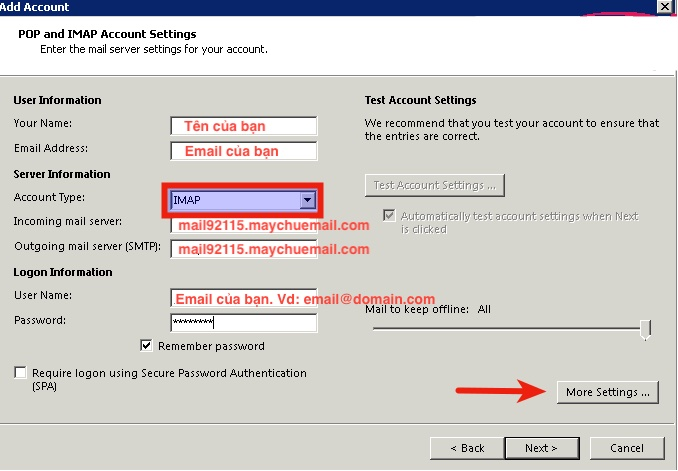Image resolution: width=678 pixels, height=471 pixels.
Task: Click the Your Name input field
Action: click(x=244, y=126)
